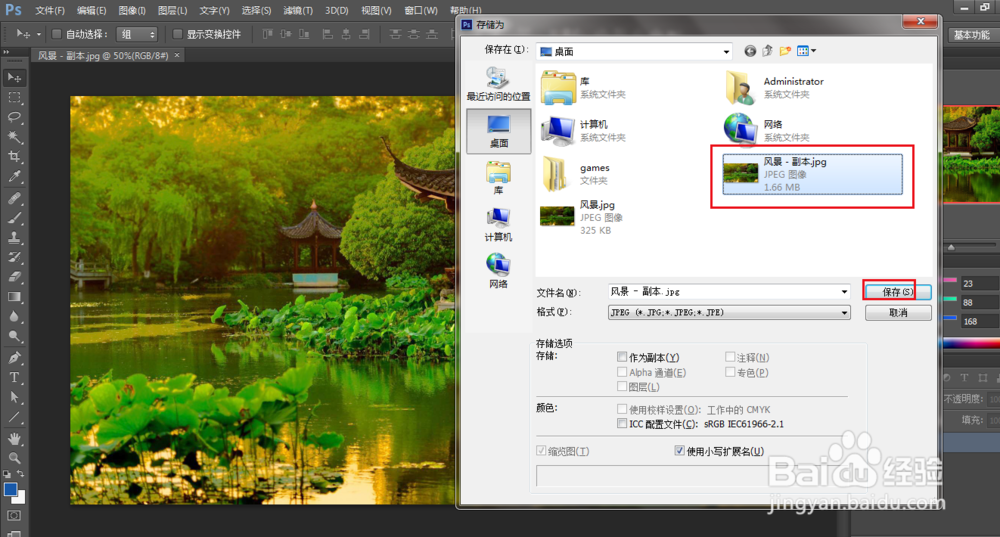The height and width of the screenshot is (537, 1000).
Task: Open the 文件(F) menu
Action: (50, 10)
